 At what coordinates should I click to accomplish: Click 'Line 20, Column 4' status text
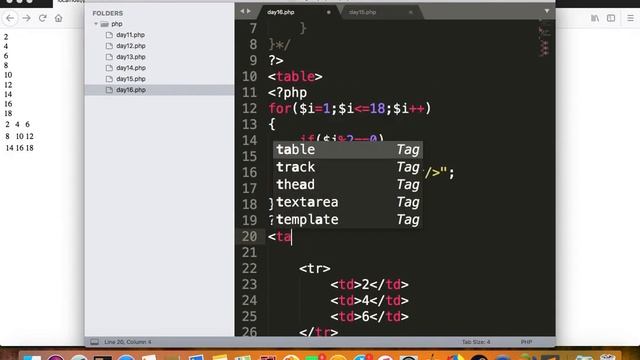pos(128,342)
